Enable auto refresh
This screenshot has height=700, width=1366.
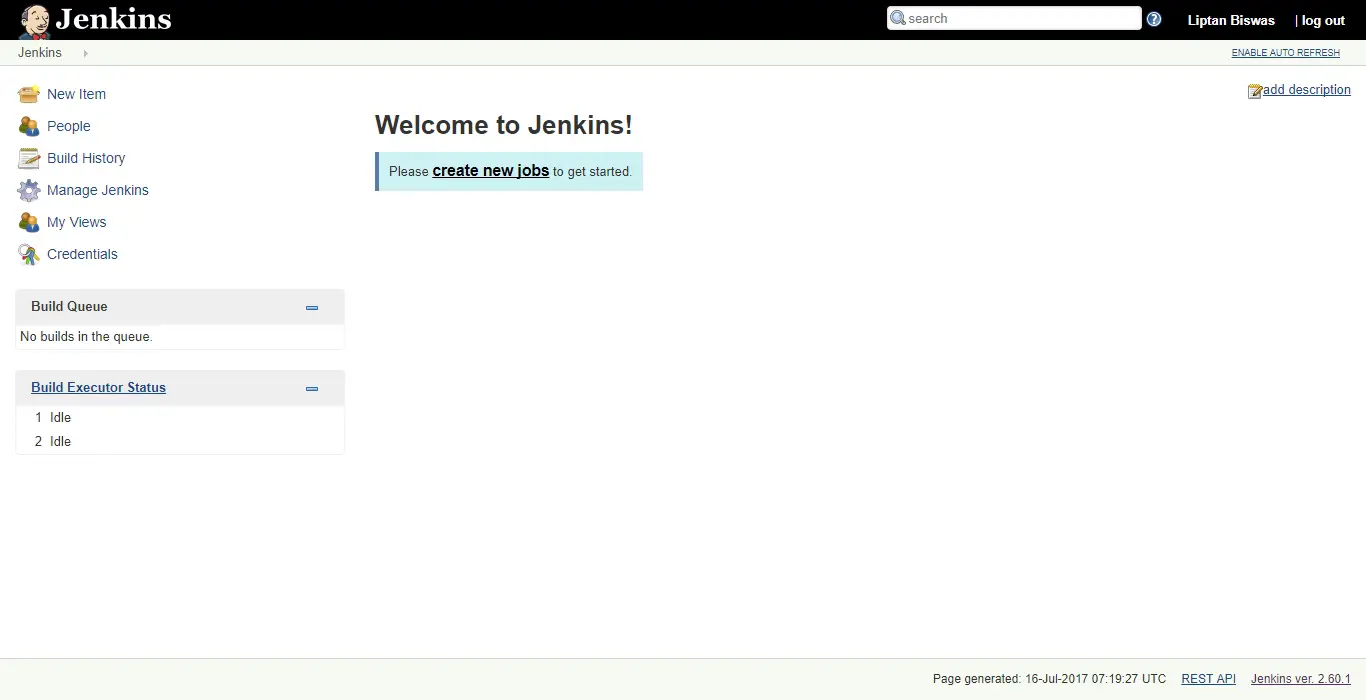pos(1285,53)
